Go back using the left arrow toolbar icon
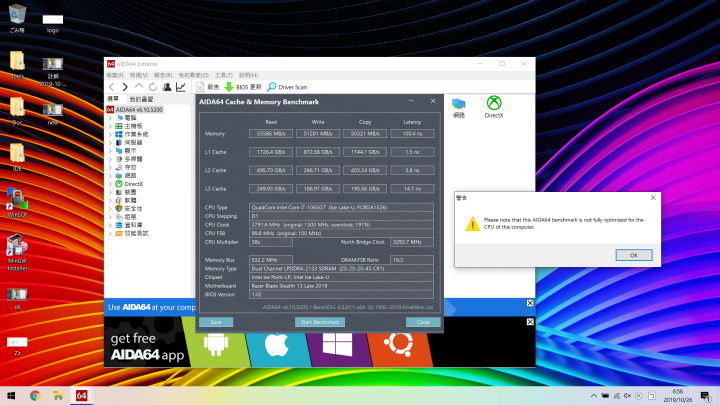The width and height of the screenshot is (720, 405). pos(112,87)
